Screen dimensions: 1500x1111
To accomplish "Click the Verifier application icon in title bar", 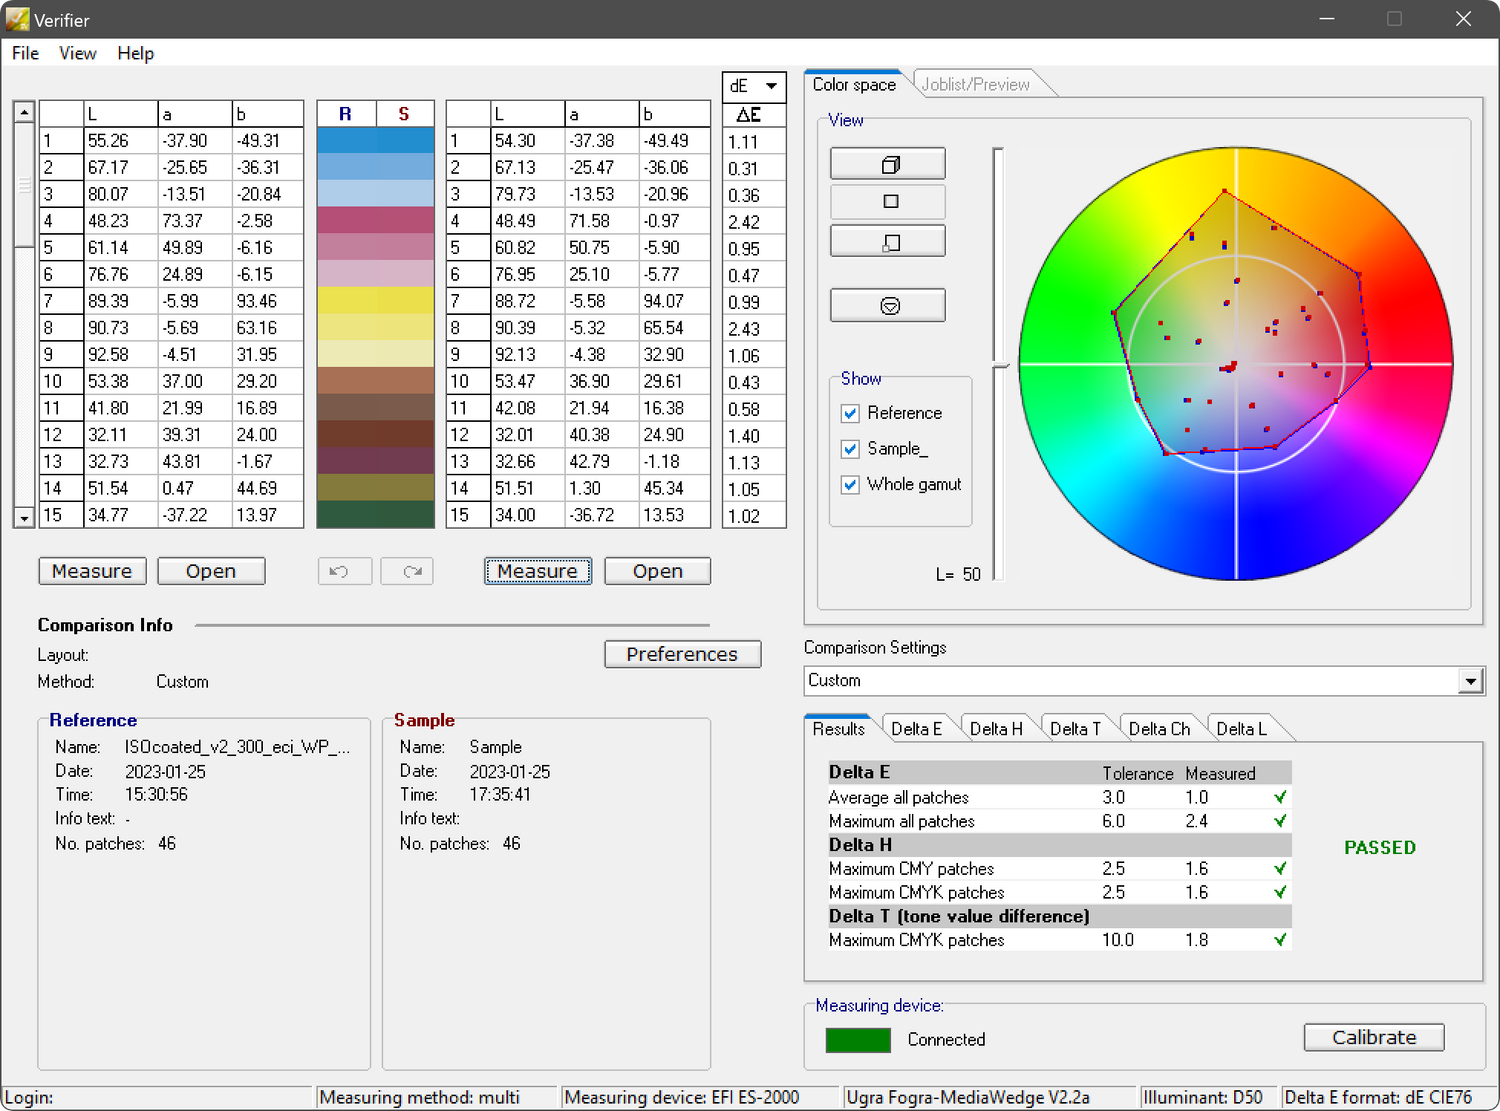I will coord(16,19).
